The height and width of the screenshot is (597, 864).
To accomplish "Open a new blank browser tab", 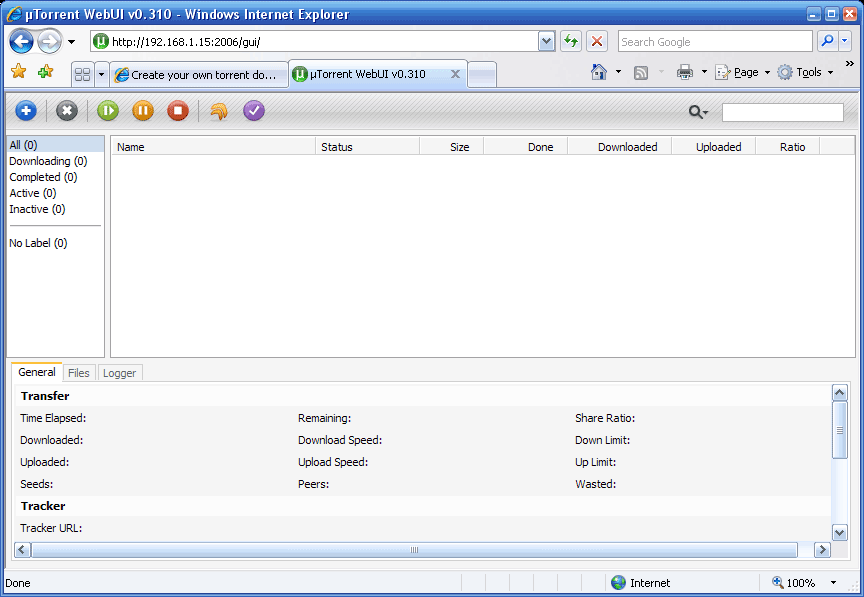I will (x=482, y=74).
